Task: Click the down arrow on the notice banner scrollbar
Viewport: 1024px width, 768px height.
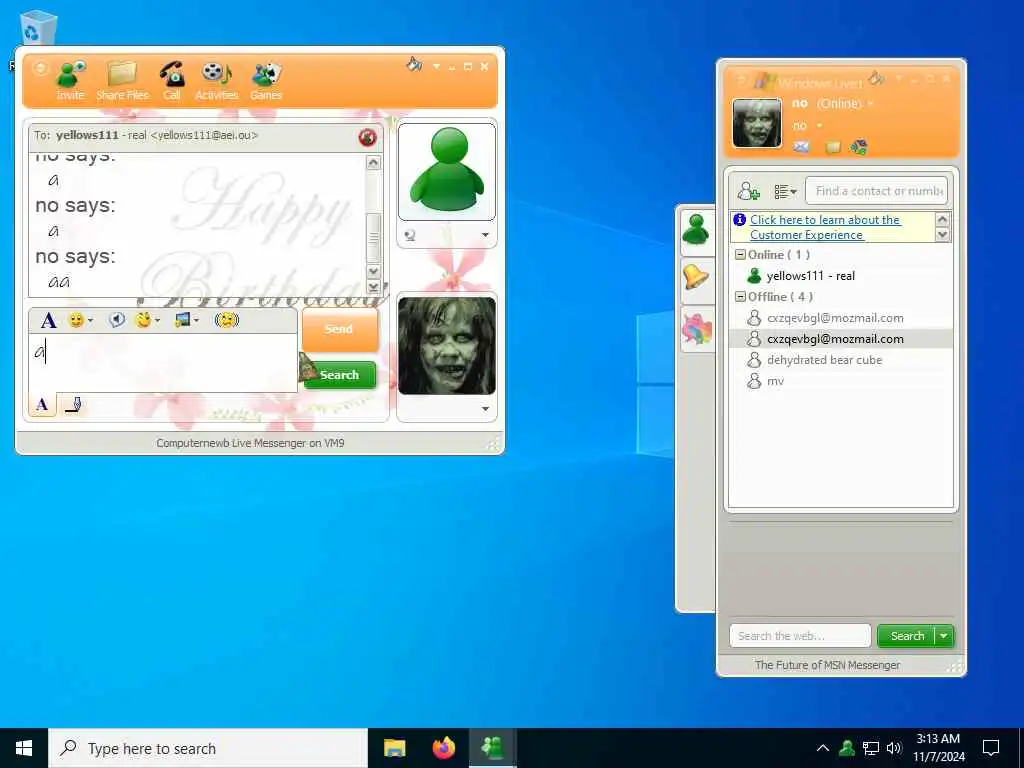Action: click(942, 235)
